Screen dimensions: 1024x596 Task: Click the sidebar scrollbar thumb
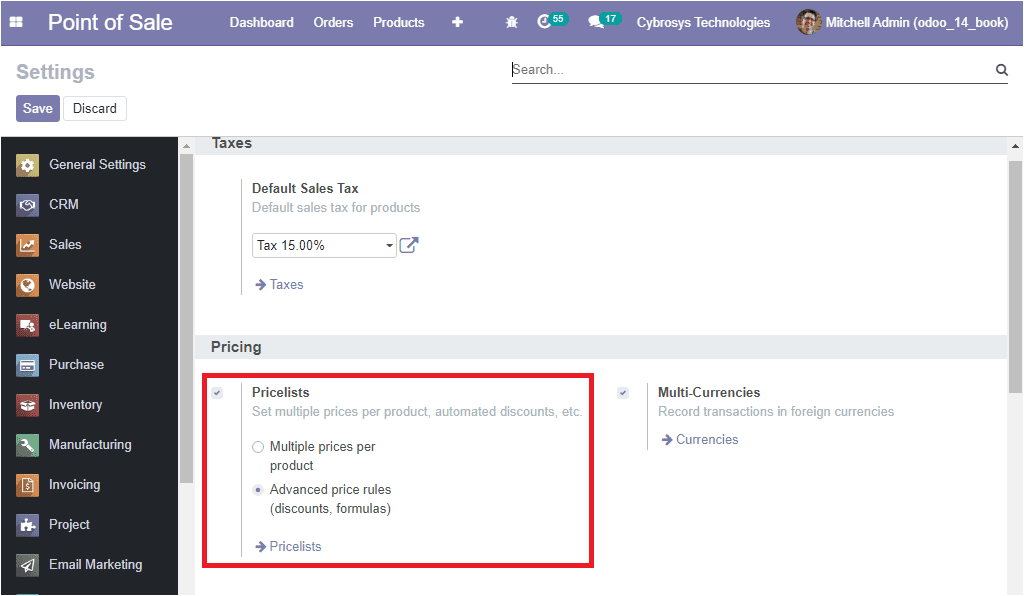click(x=186, y=319)
